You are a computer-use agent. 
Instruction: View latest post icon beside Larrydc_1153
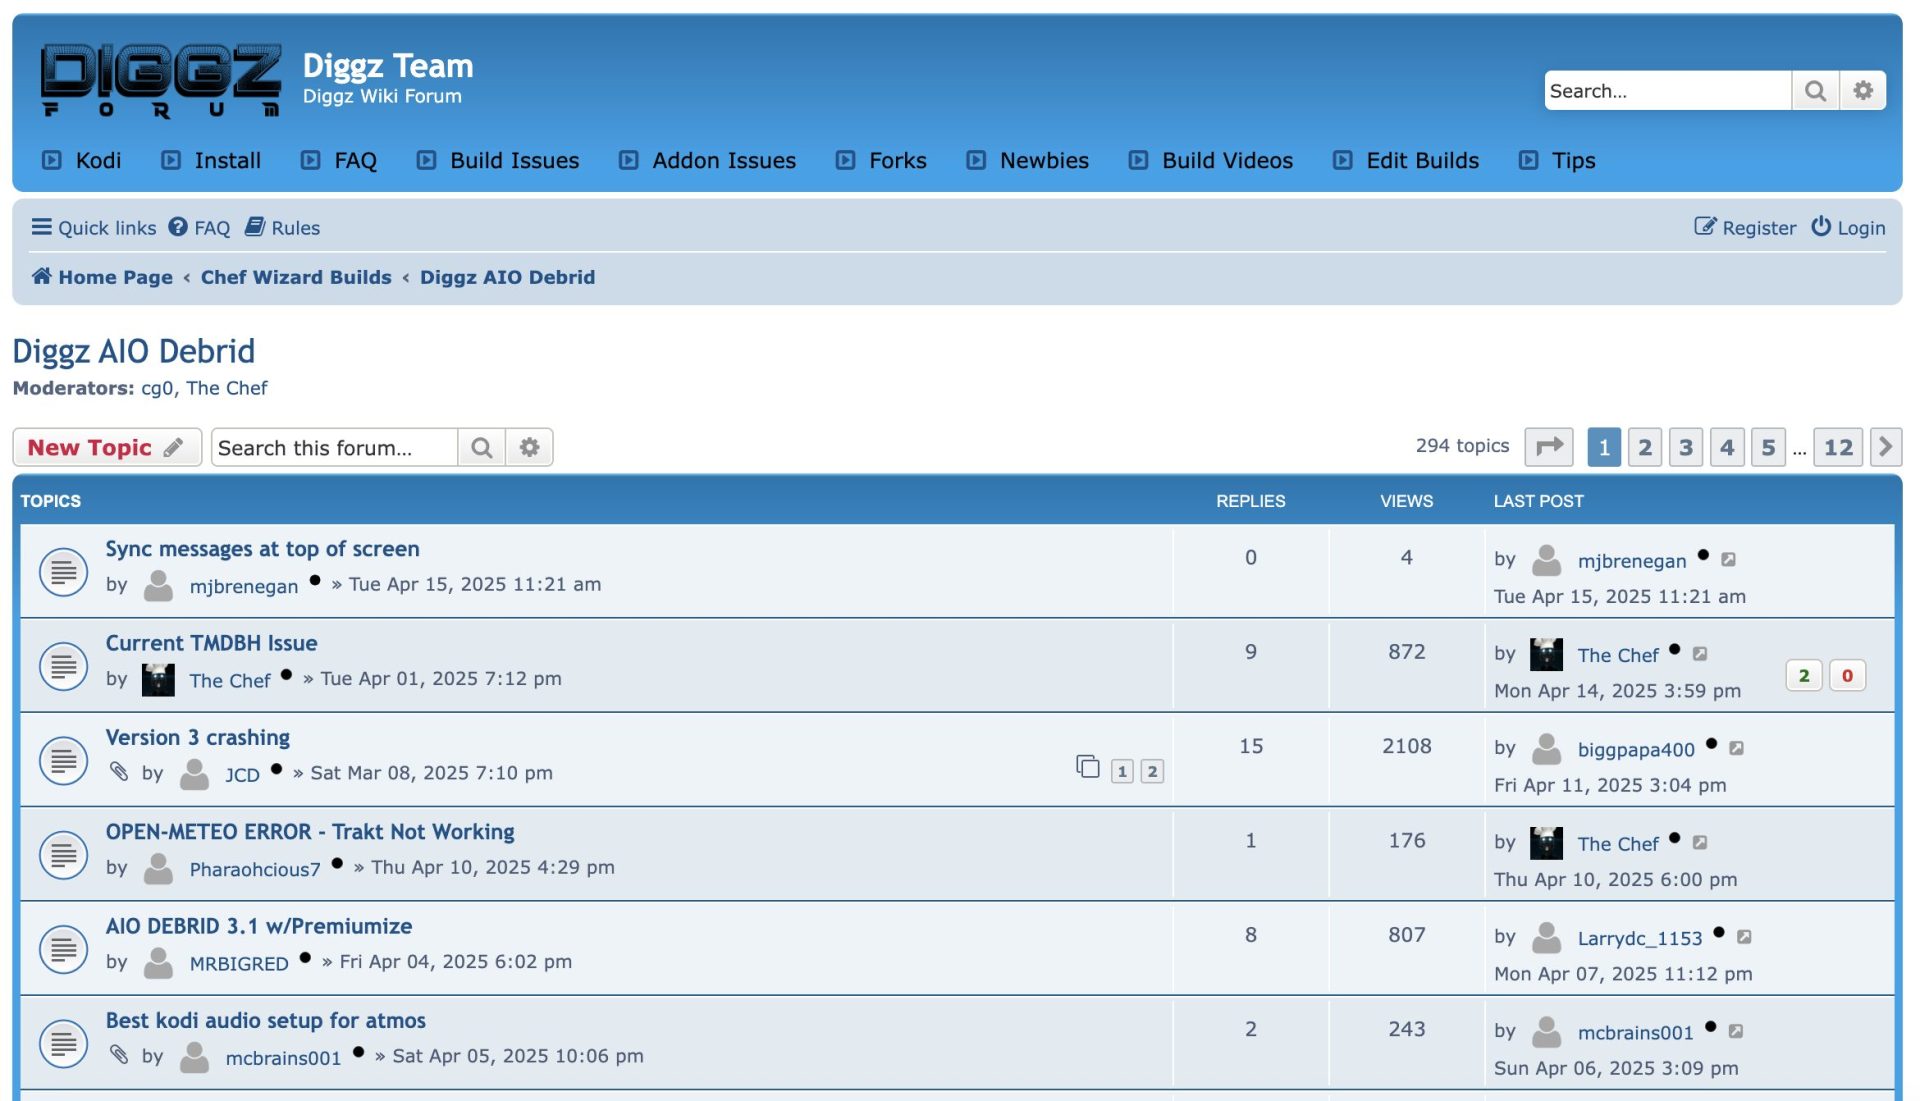1745,937
